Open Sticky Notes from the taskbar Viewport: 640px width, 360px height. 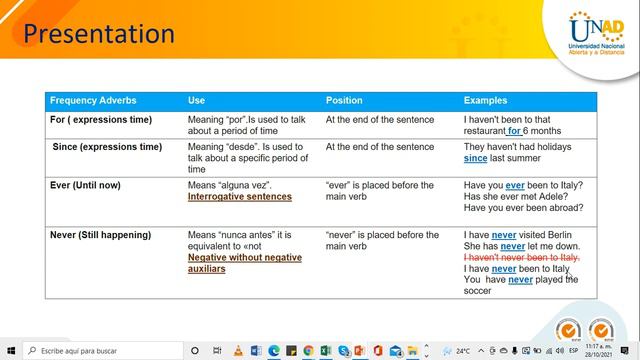[291, 351]
